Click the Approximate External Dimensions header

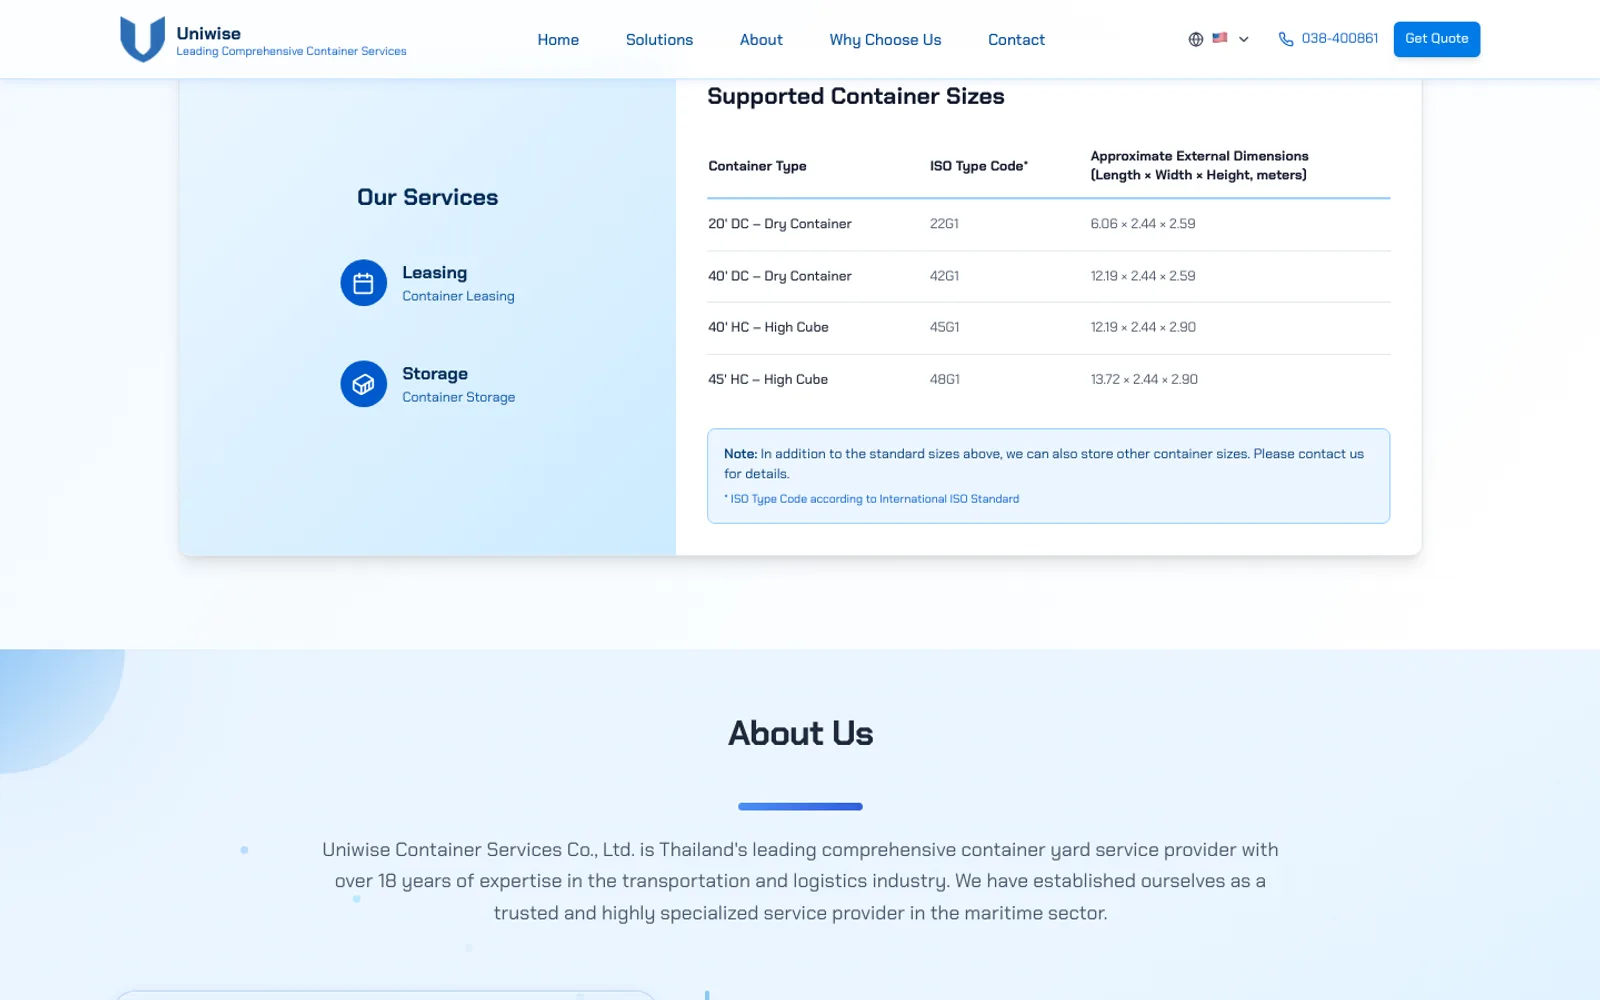pyautogui.click(x=1199, y=165)
